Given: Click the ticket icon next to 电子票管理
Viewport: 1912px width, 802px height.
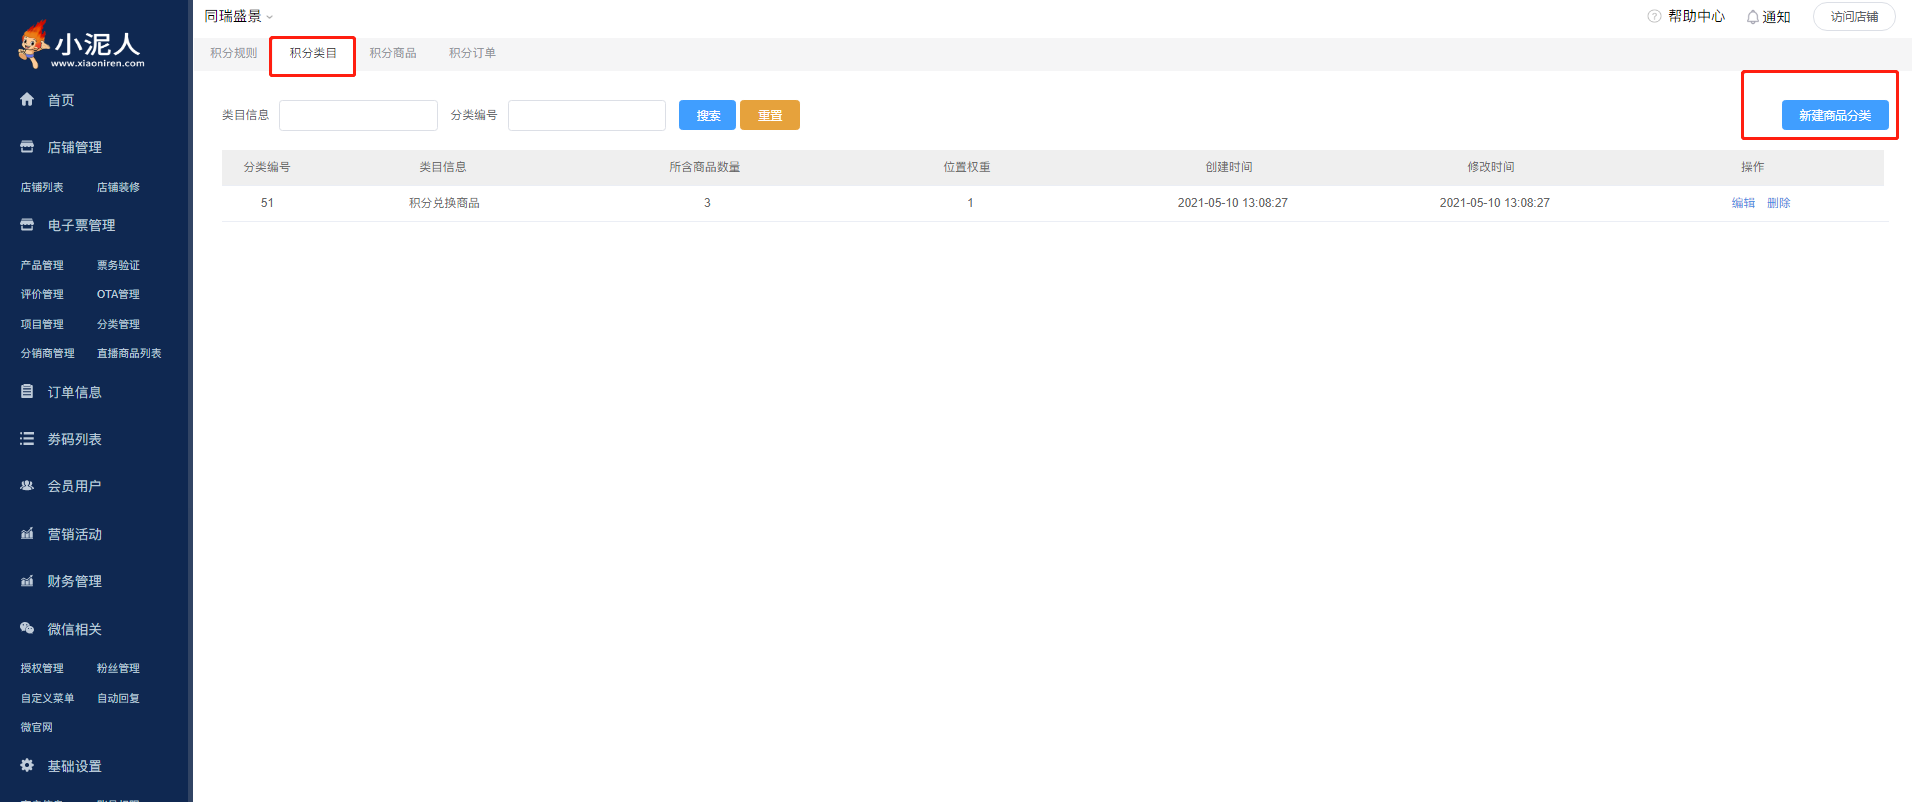Looking at the screenshot, I should pyautogui.click(x=27, y=225).
